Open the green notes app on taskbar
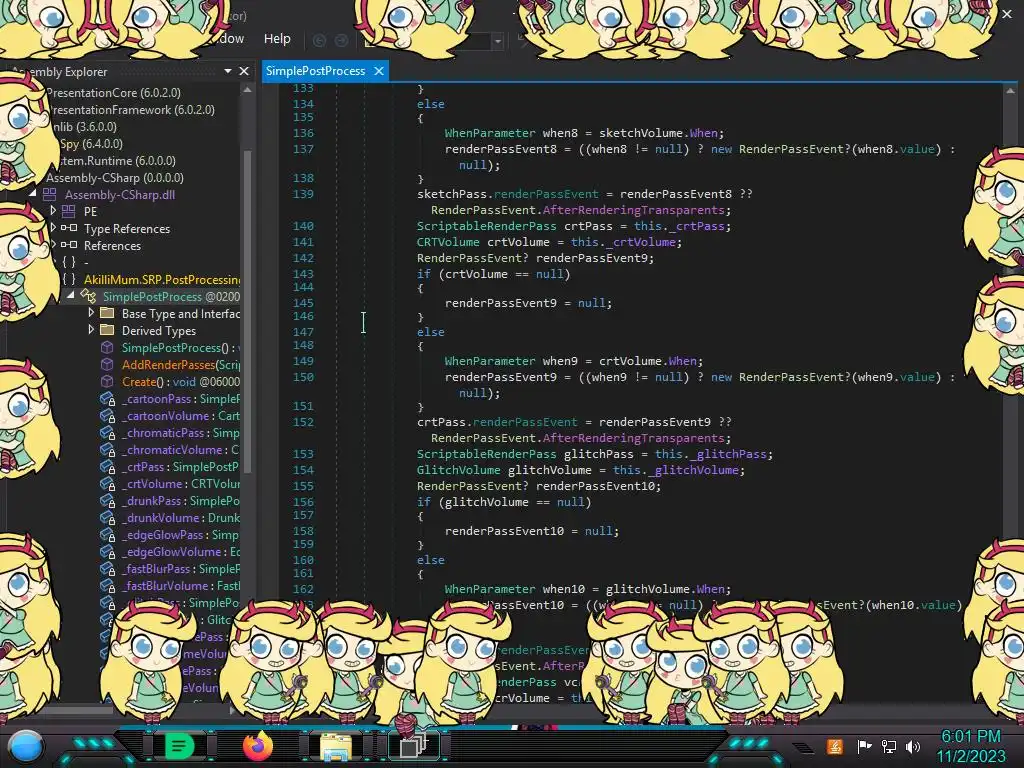The image size is (1024, 768). (x=179, y=746)
